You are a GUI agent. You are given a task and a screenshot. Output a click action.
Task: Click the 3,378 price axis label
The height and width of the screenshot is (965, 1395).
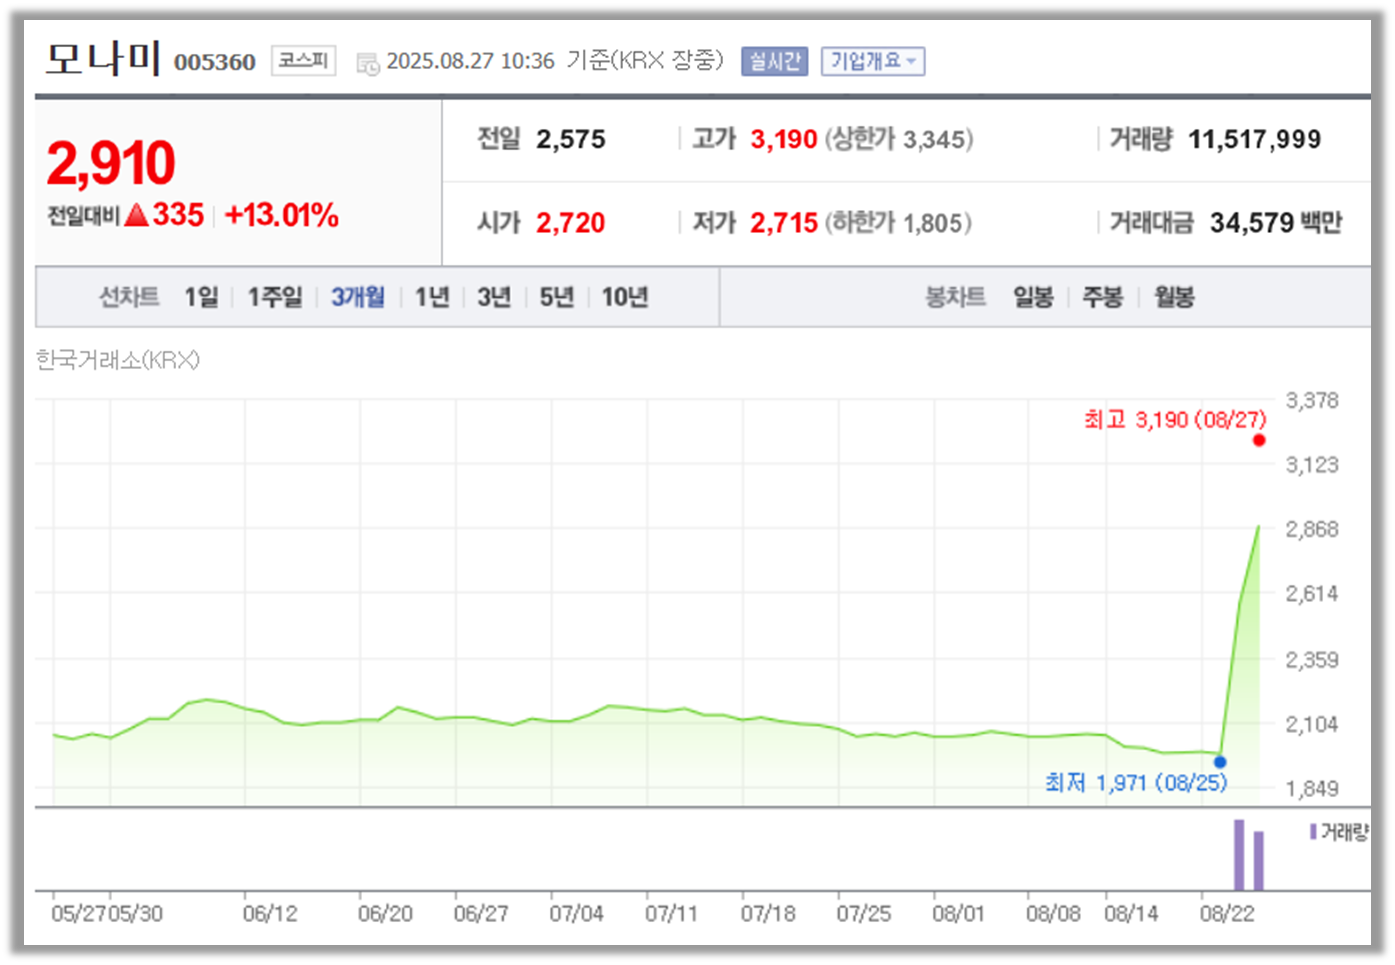(x=1312, y=401)
